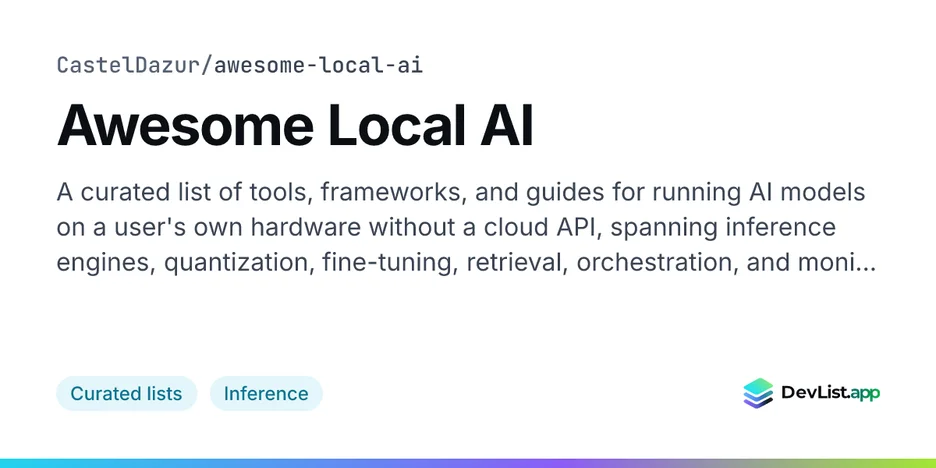Click the DevList.app brand text
The image size is (936, 468).
(830, 393)
